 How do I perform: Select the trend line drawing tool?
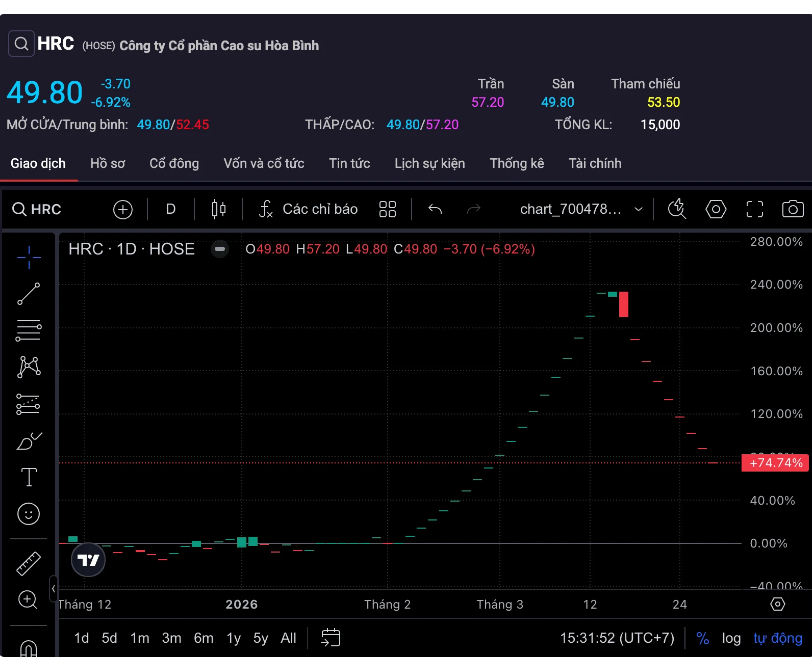(x=29, y=294)
